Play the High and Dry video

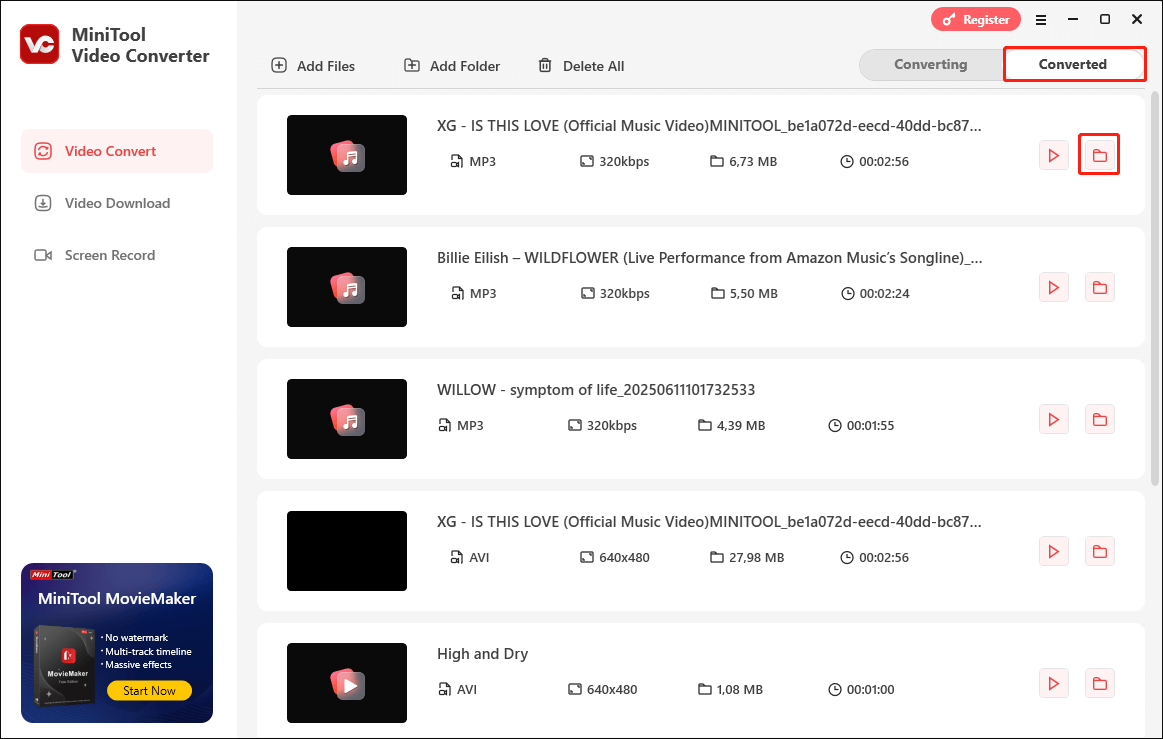point(1053,683)
